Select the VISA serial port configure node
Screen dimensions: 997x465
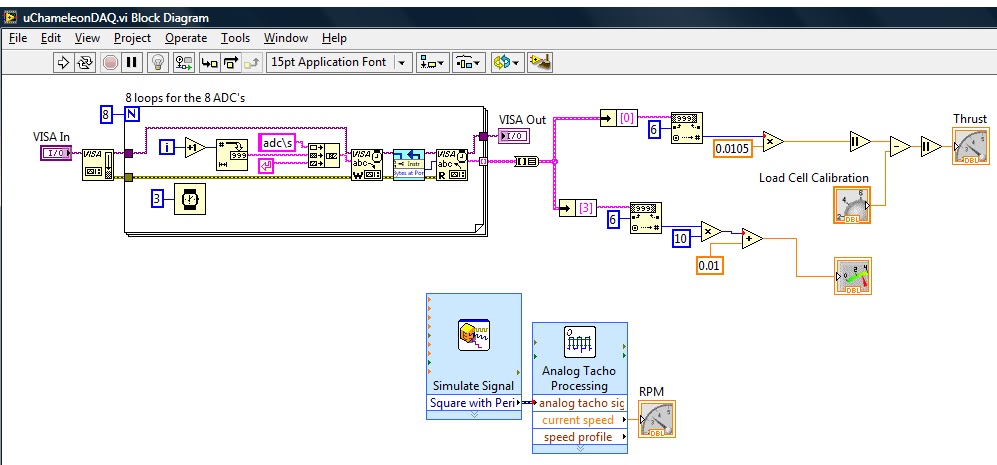pyautogui.click(x=98, y=165)
